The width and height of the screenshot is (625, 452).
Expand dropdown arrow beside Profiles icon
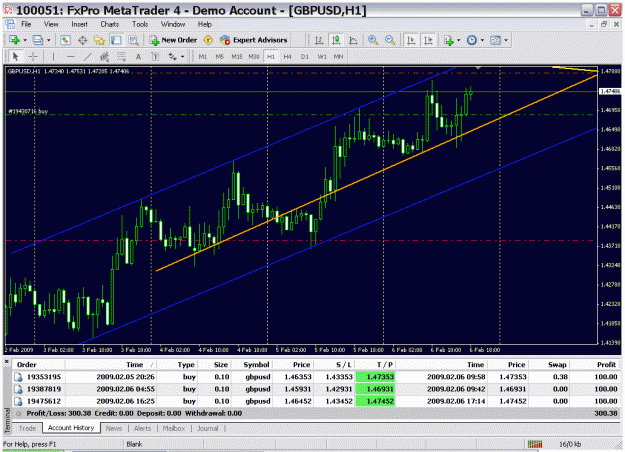click(x=48, y=40)
